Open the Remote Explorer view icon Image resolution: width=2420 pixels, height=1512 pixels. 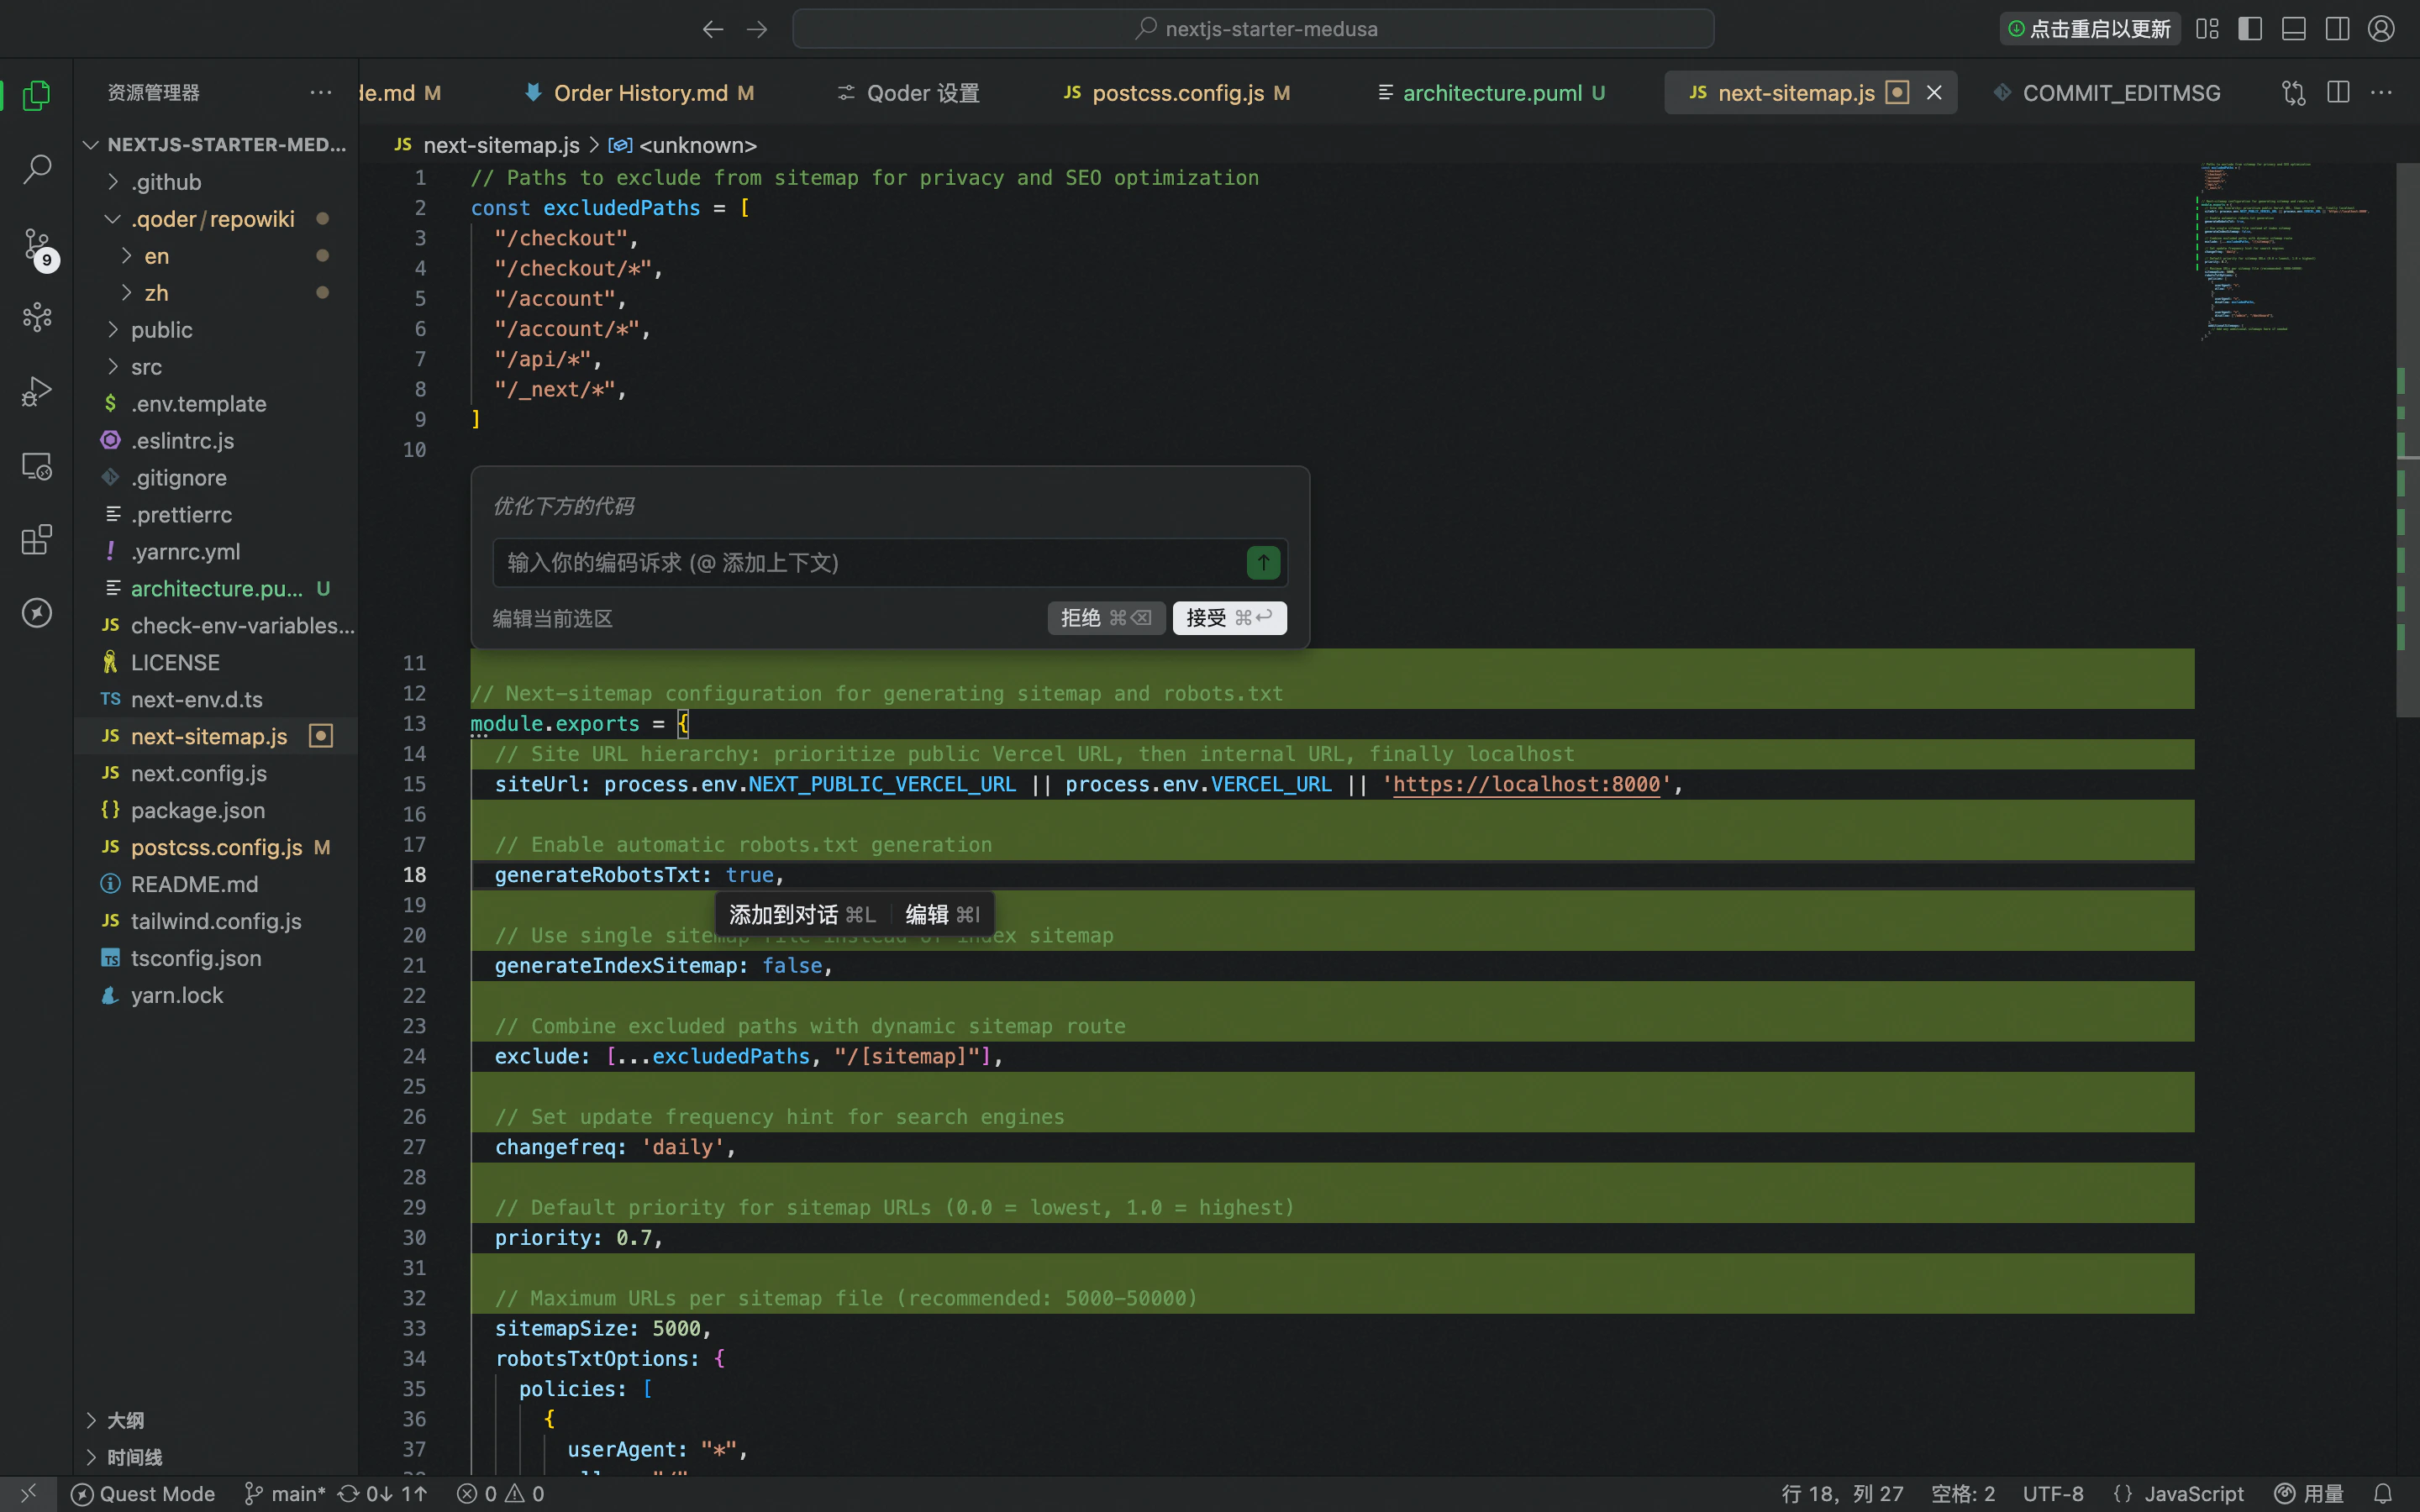(x=37, y=466)
